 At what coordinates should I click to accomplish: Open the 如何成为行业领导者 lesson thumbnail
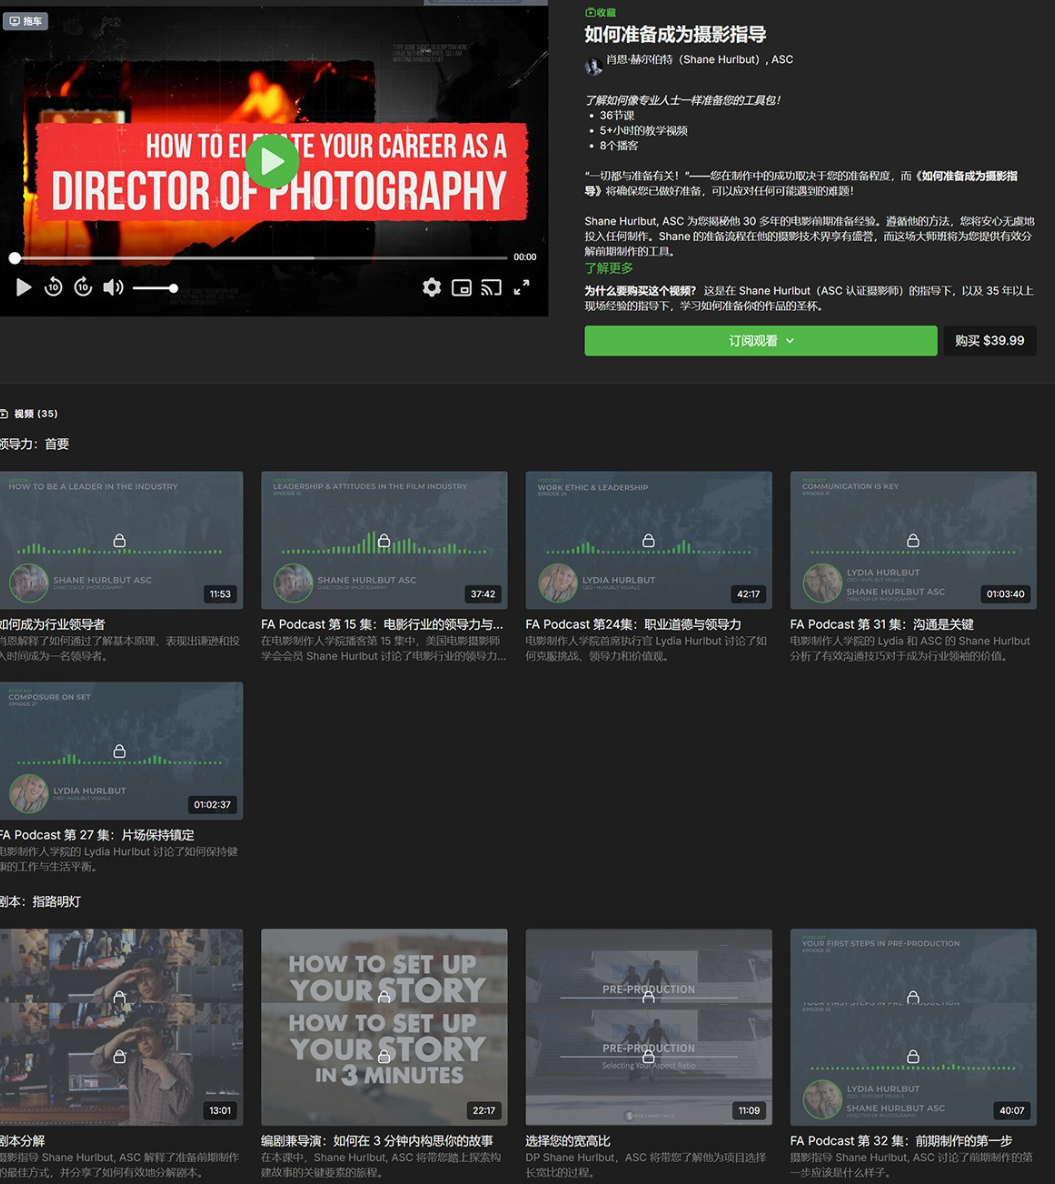(x=122, y=540)
